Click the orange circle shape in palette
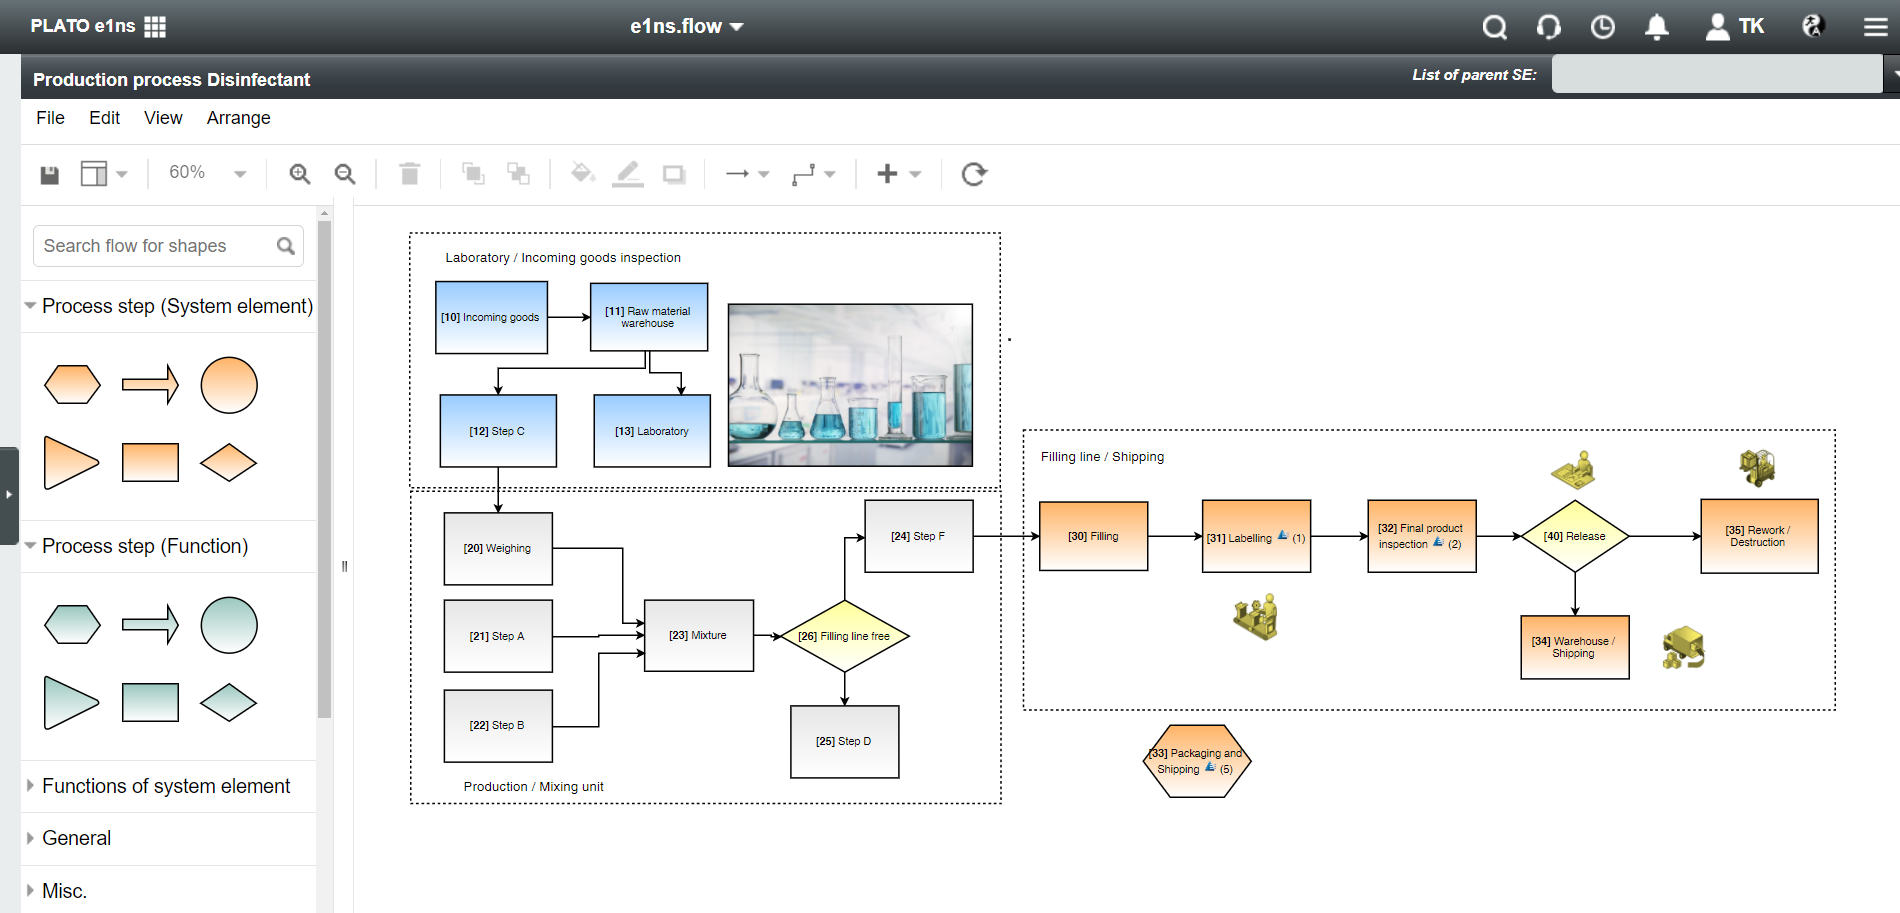The height and width of the screenshot is (913, 1900). (229, 385)
